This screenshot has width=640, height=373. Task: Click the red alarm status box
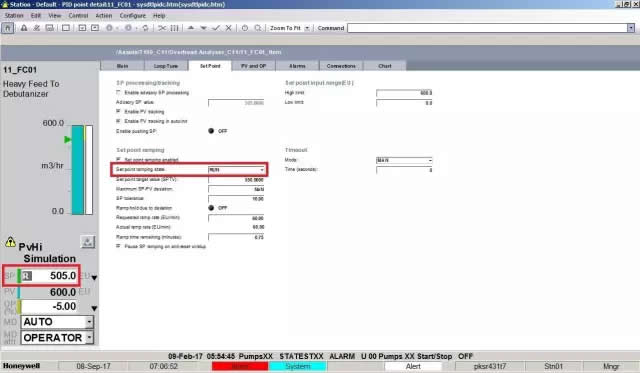[240, 366]
